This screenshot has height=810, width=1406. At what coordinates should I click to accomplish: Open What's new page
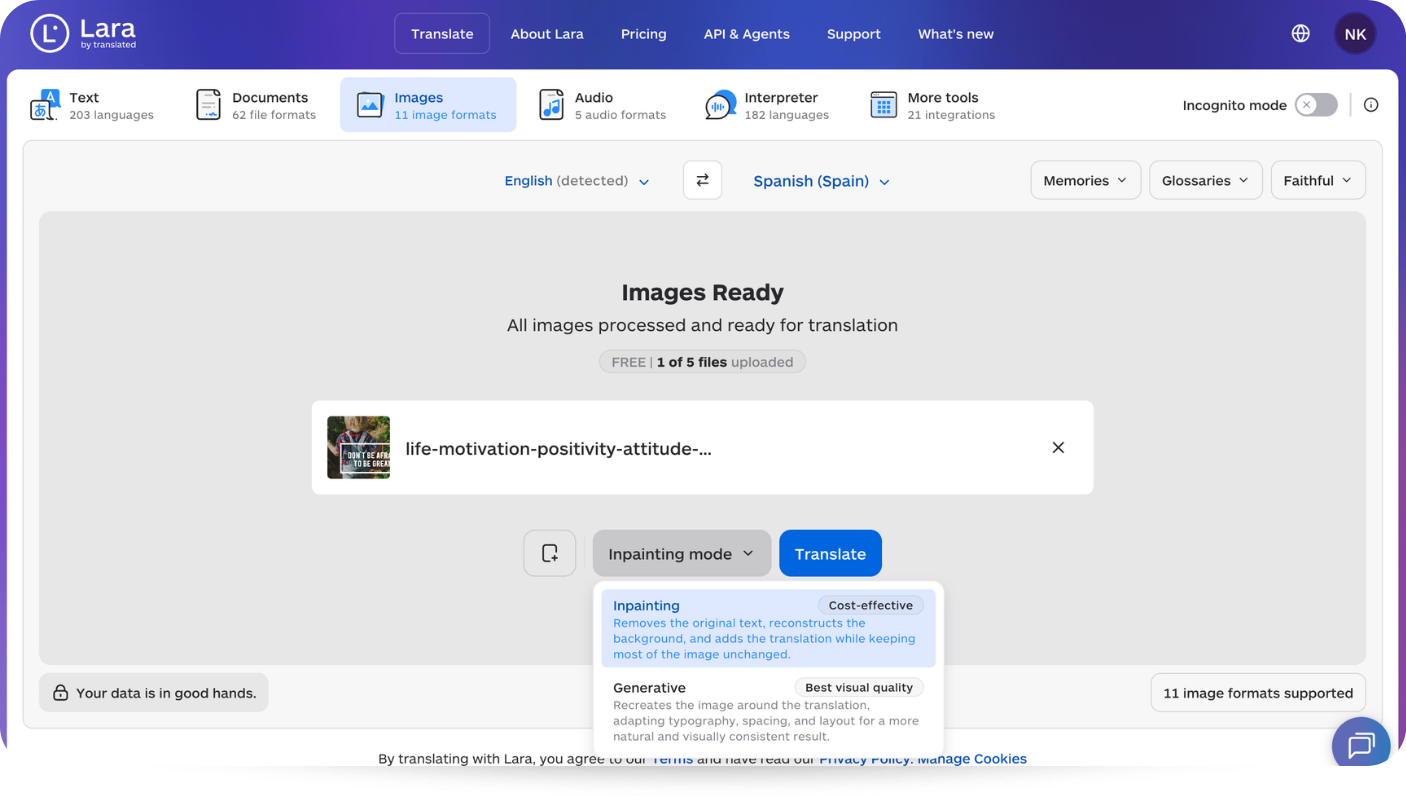coord(956,34)
